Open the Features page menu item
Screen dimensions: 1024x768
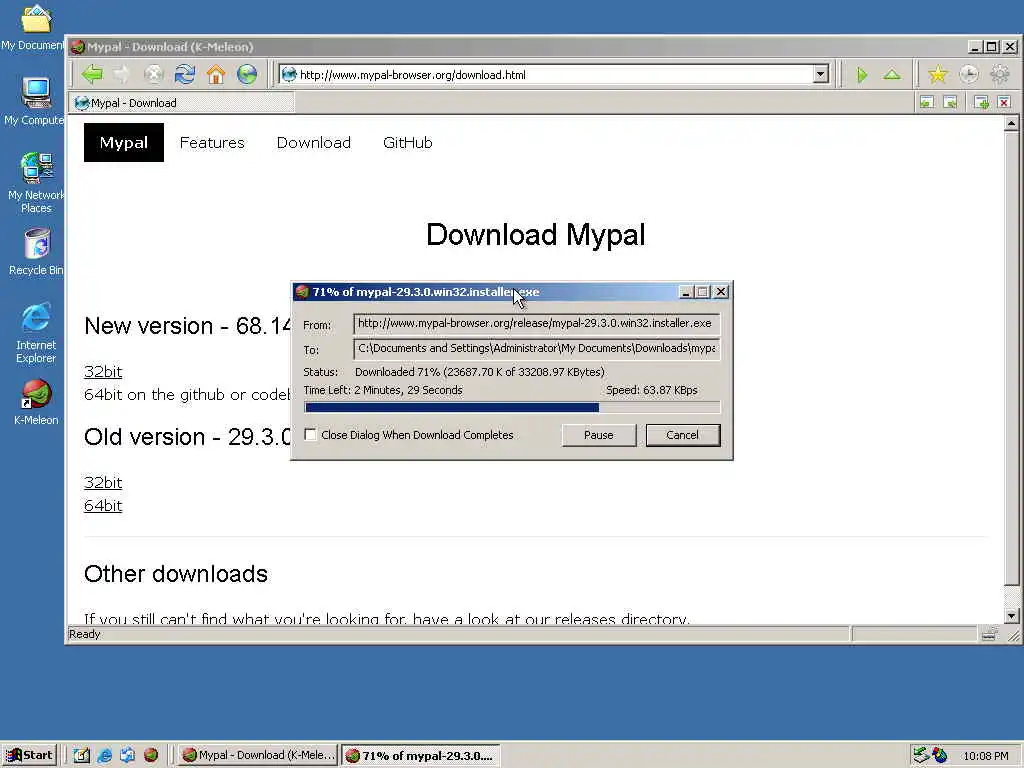(x=212, y=142)
